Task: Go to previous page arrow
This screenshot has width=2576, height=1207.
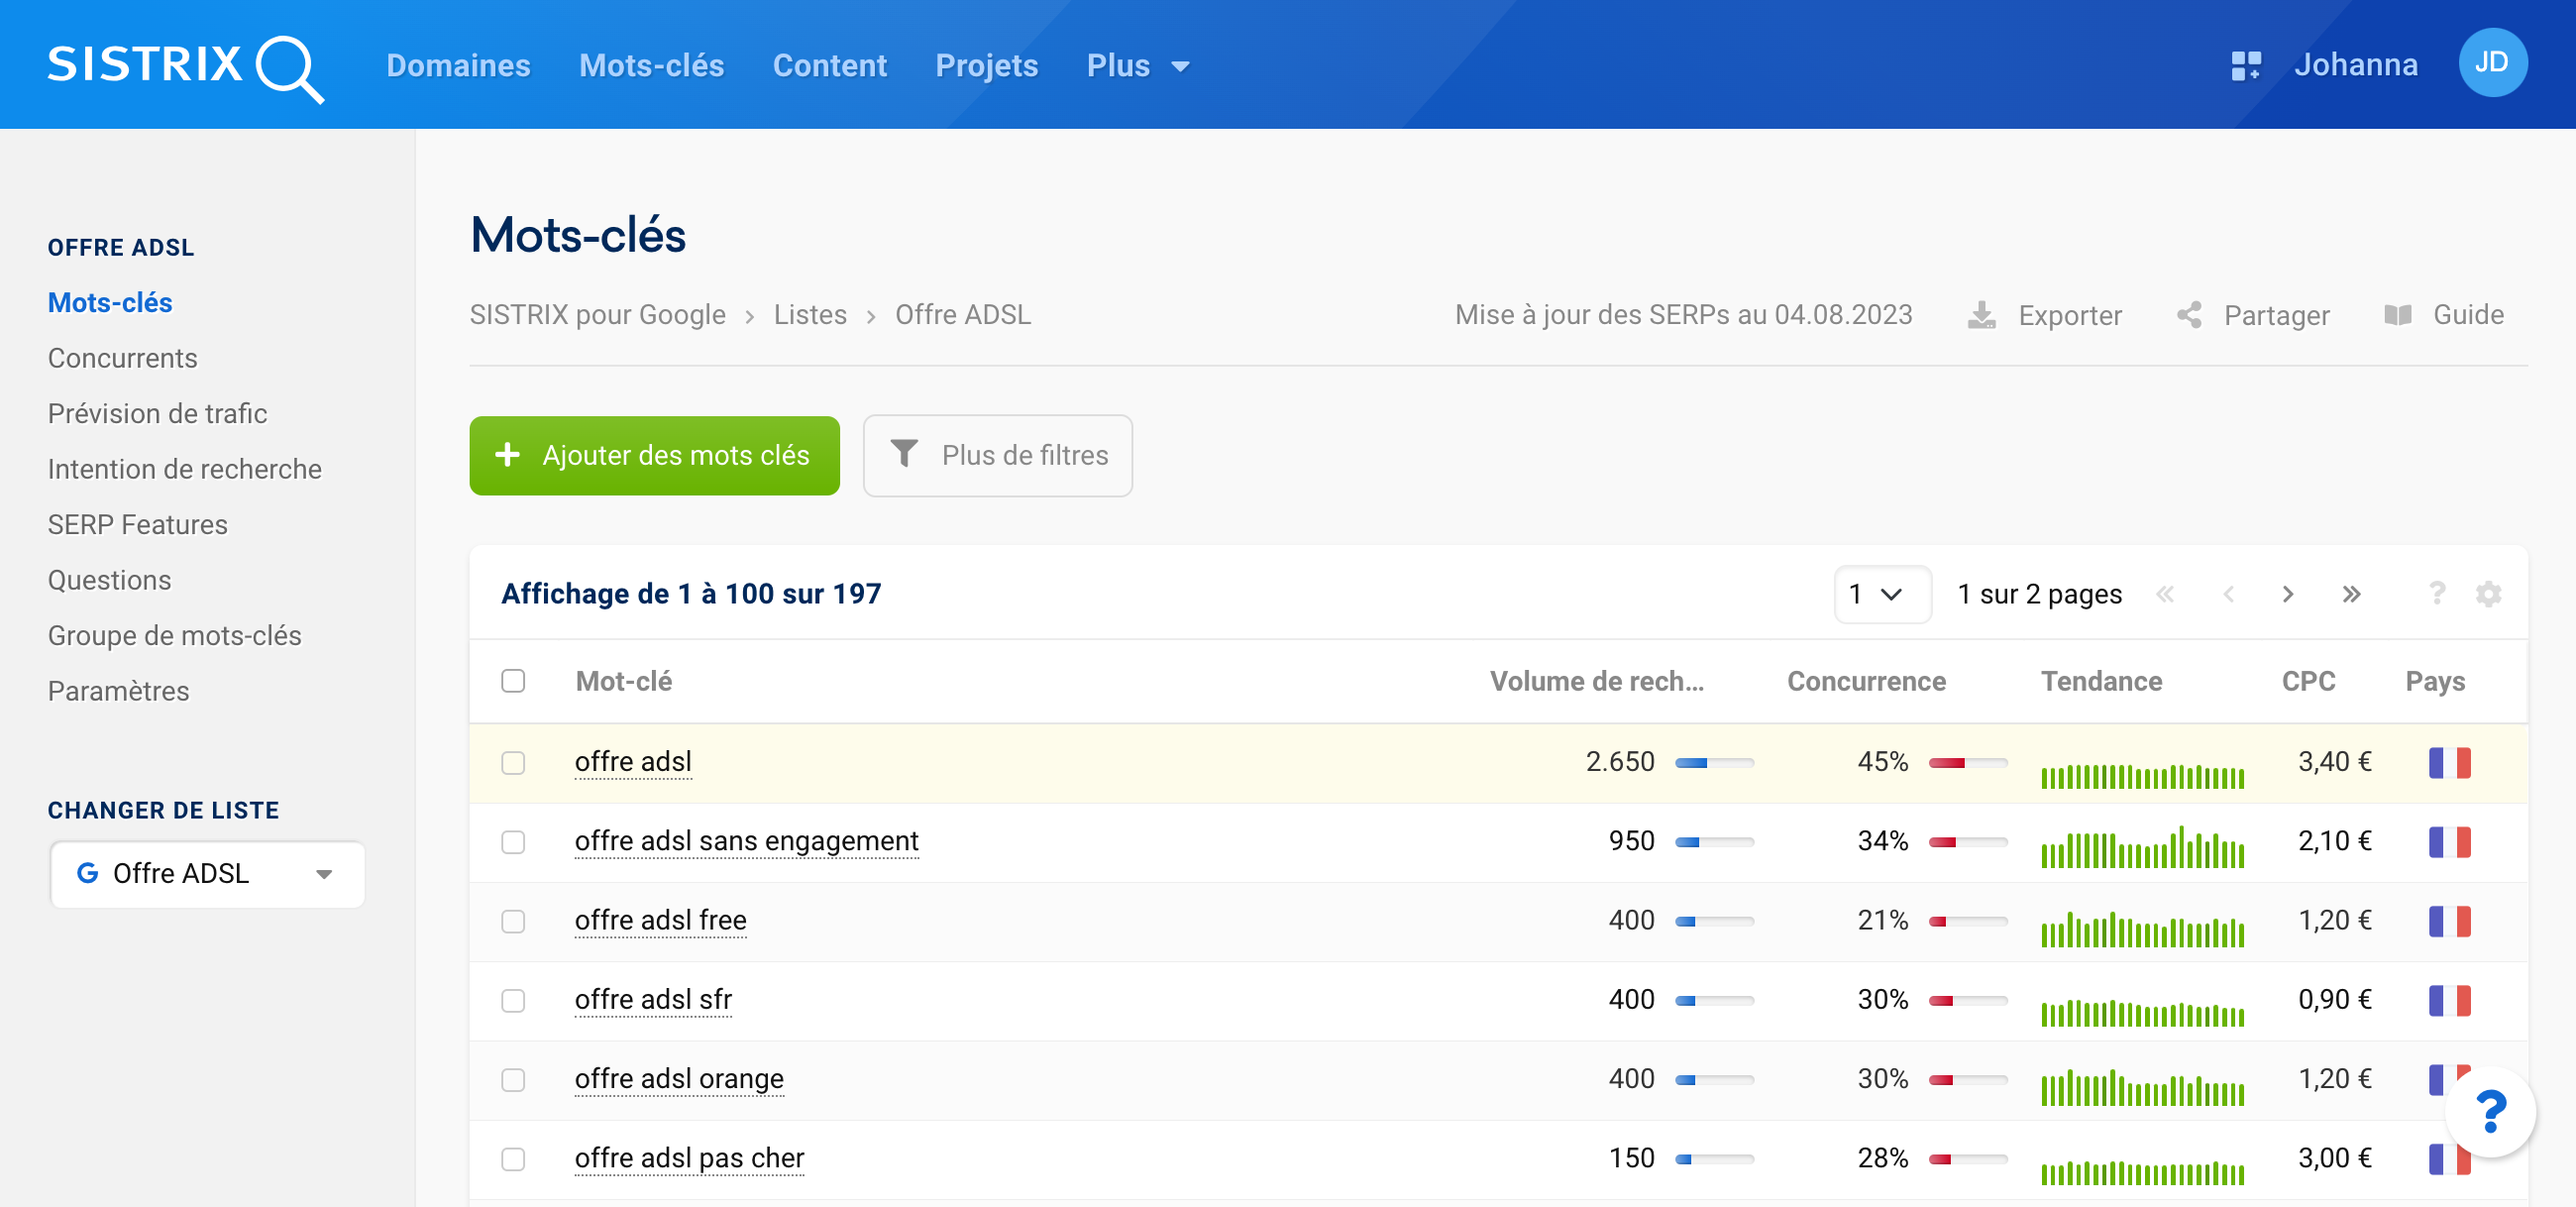Action: pyautogui.click(x=2228, y=595)
